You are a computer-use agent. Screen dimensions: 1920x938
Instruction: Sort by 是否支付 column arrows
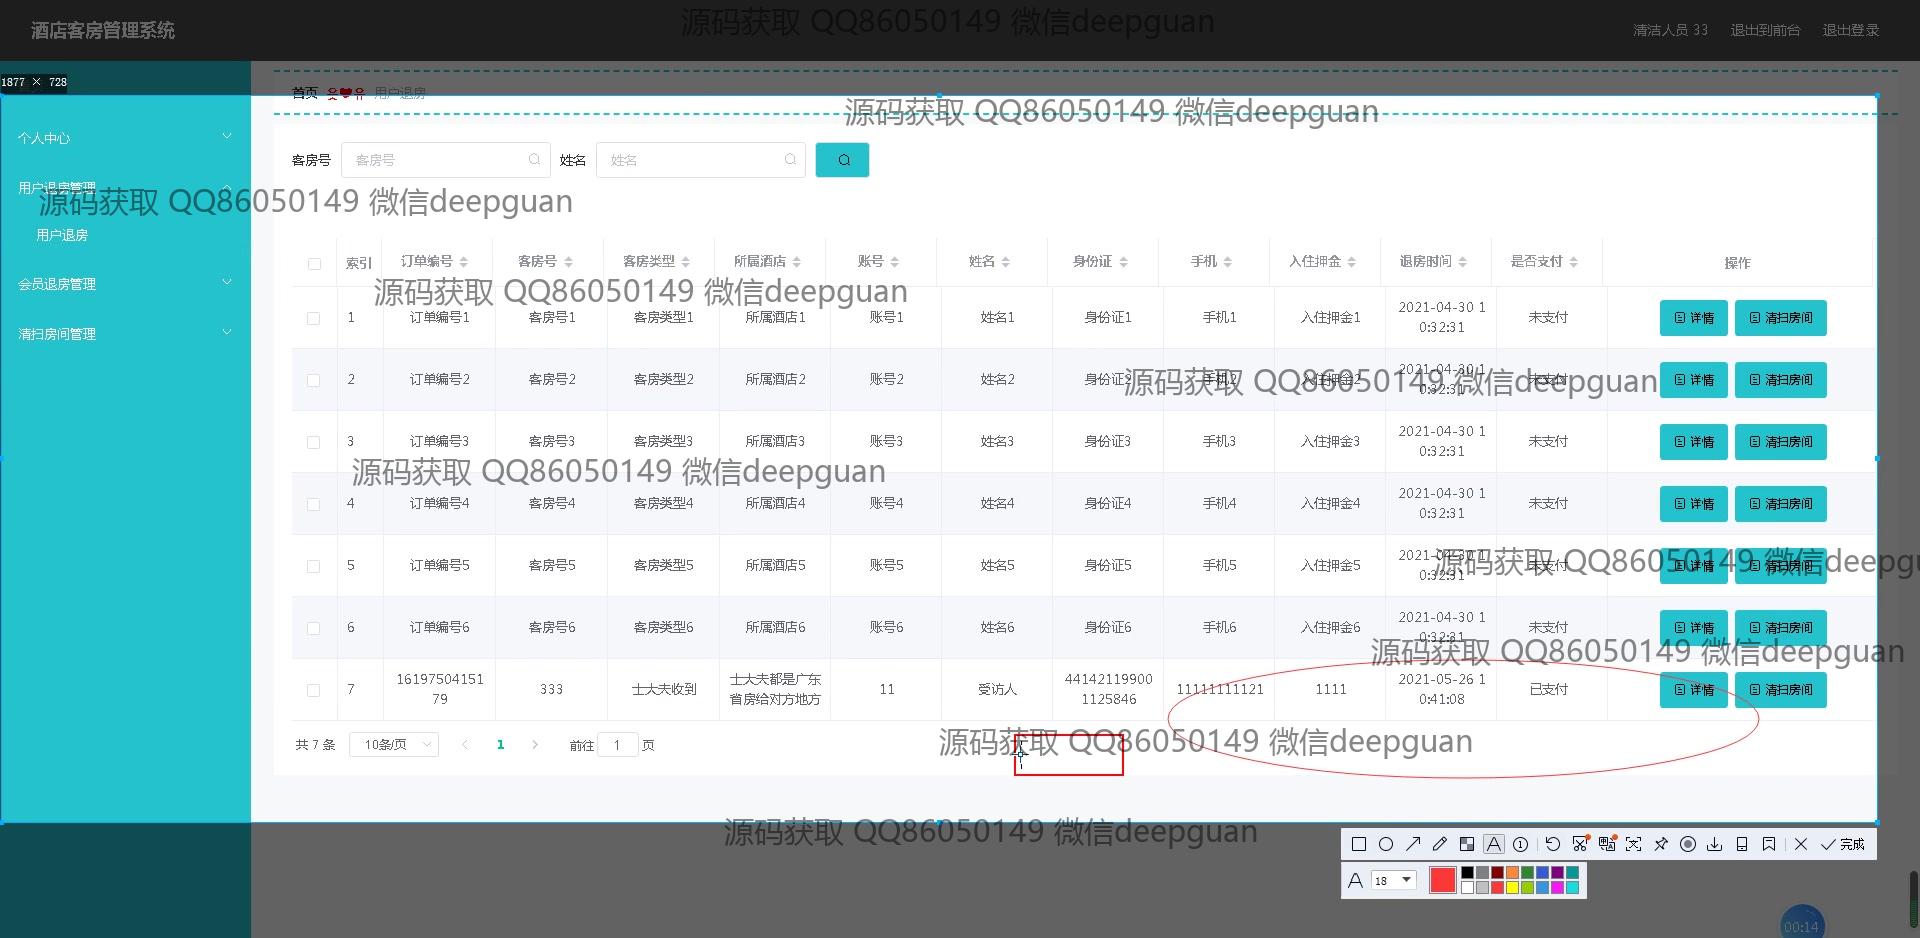coord(1573,262)
